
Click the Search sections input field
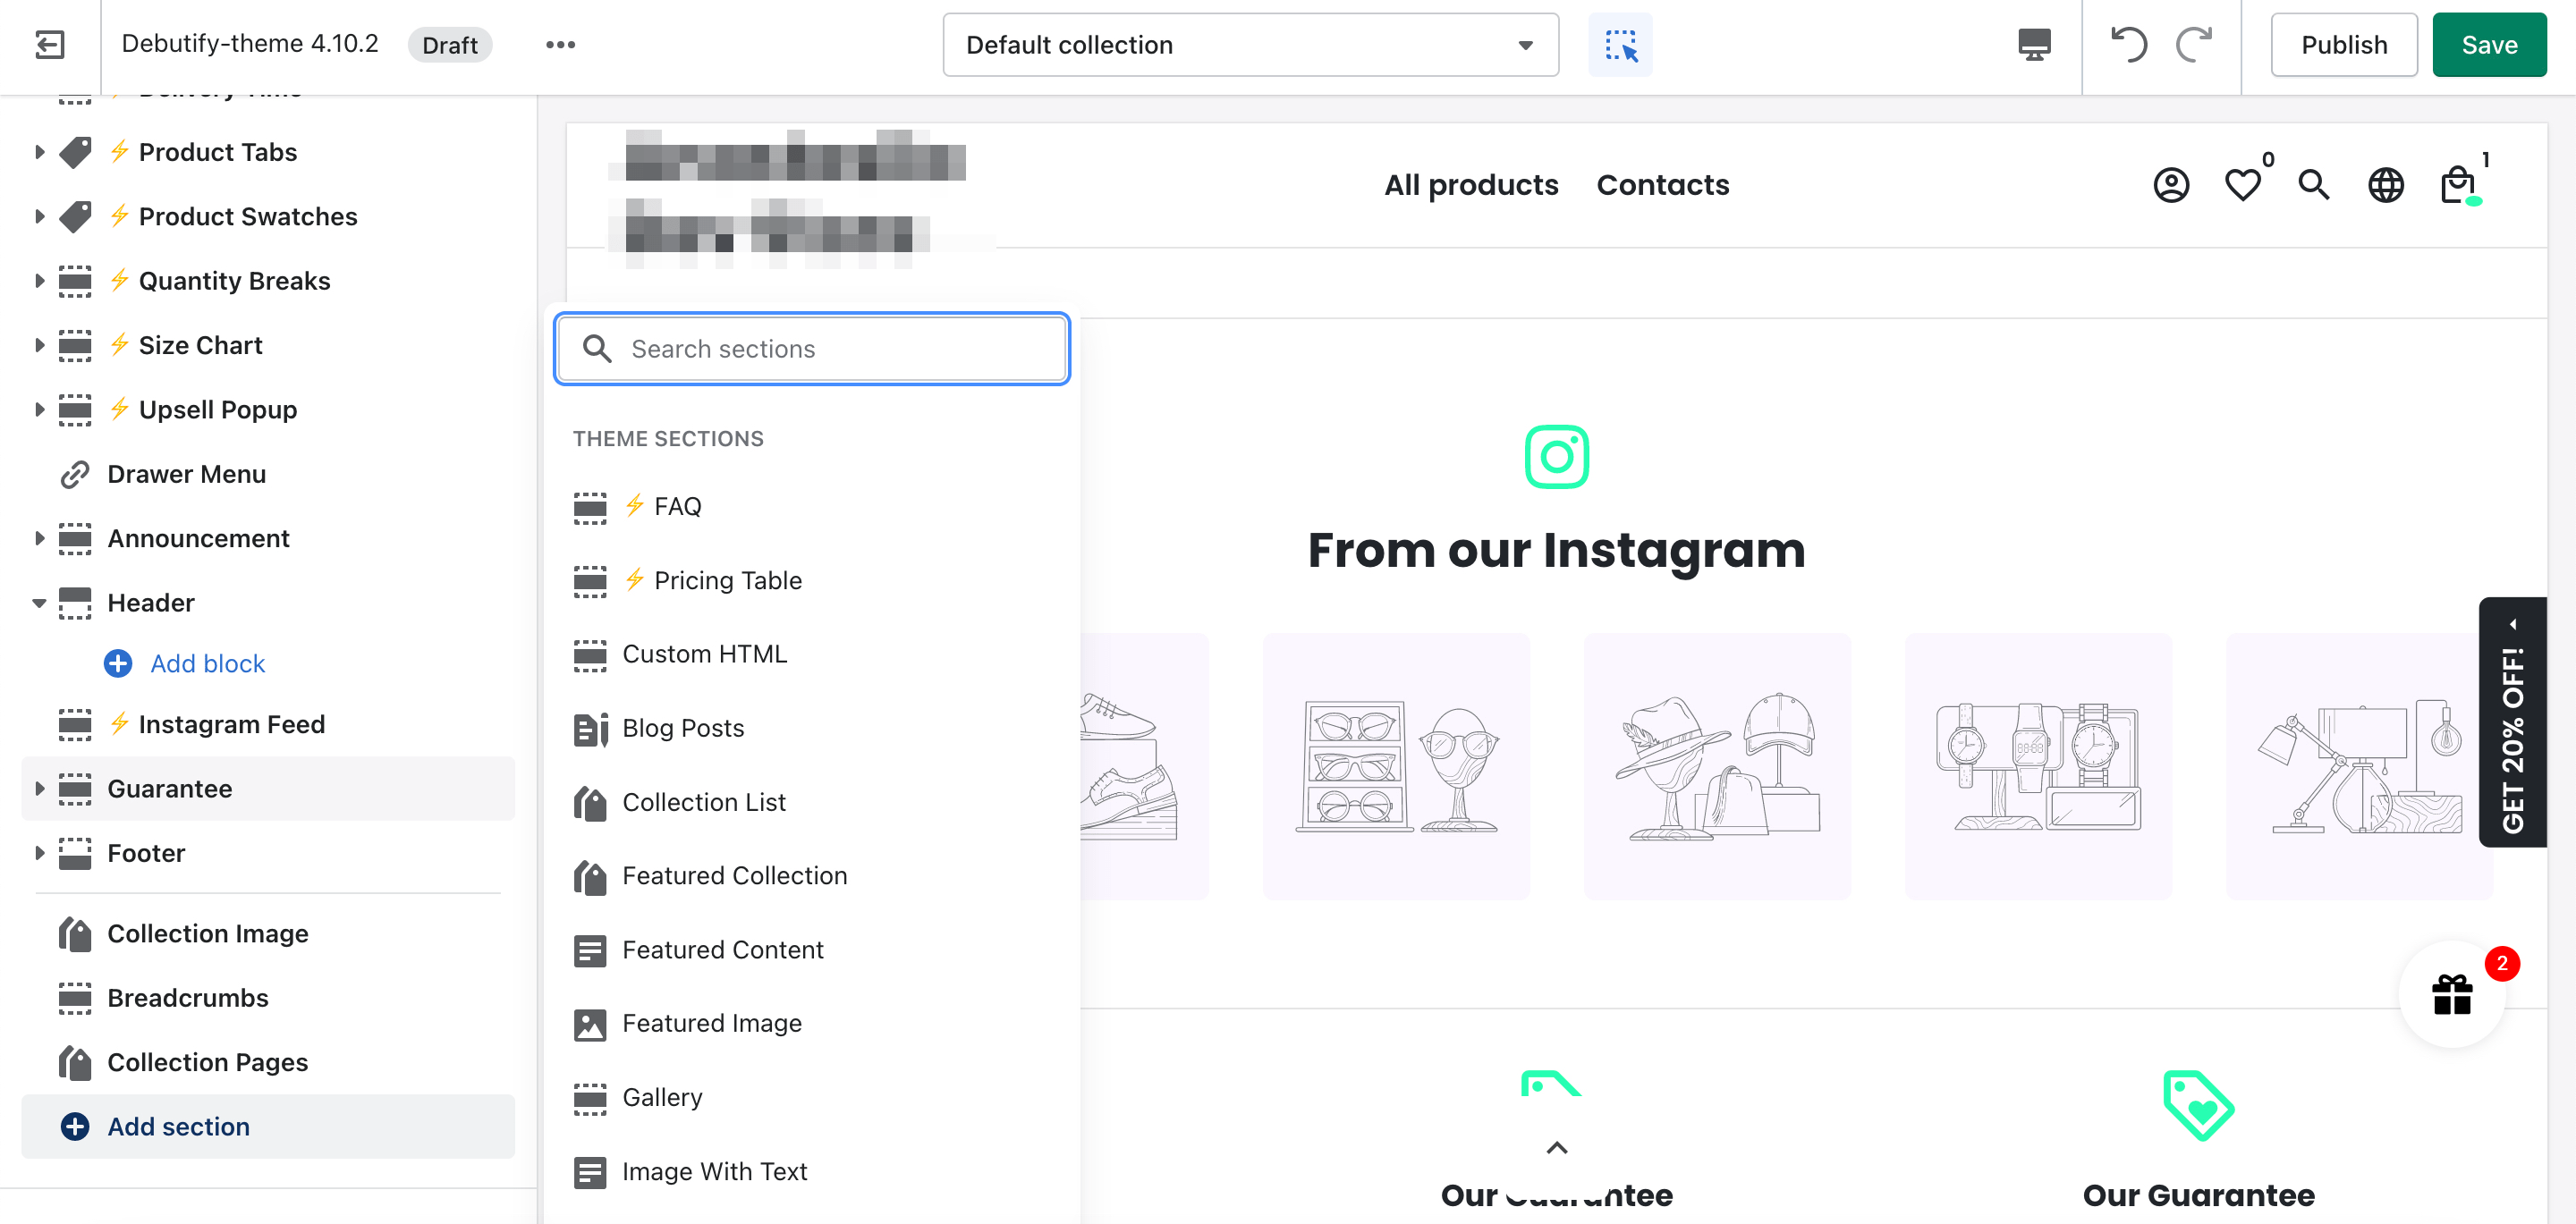tap(812, 349)
